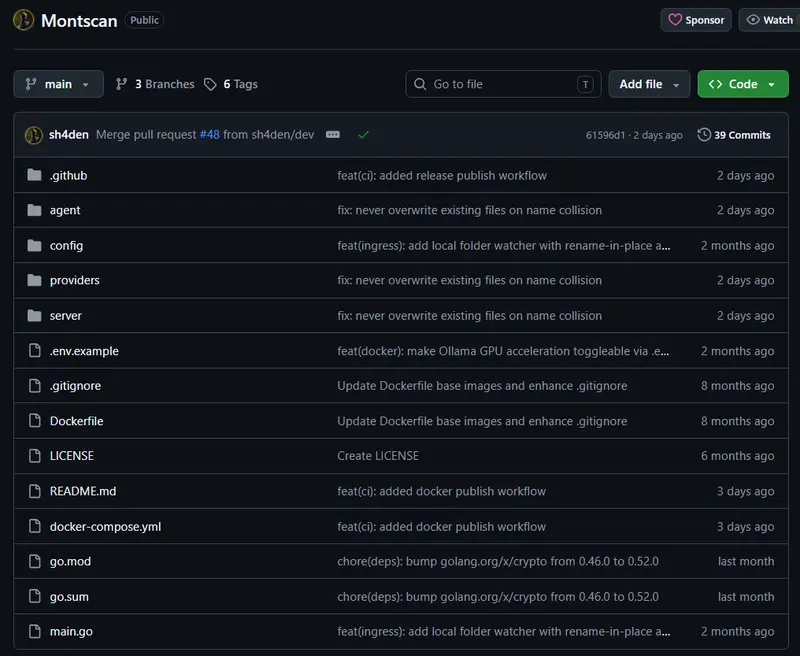Open commit message 'Create LICENSE'

tap(378, 456)
